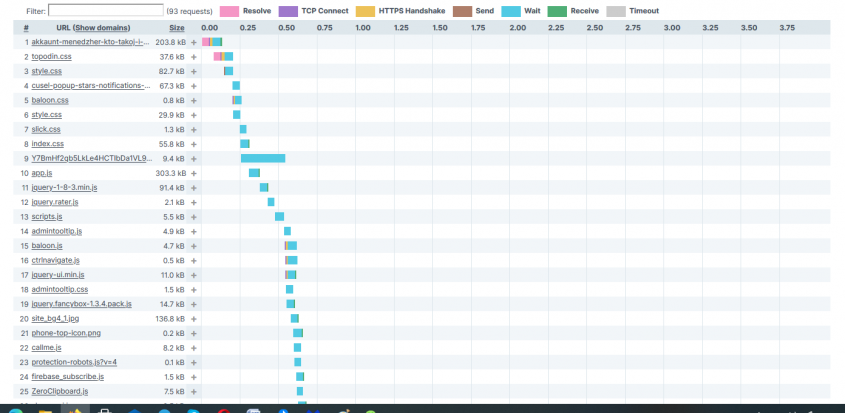Expand the index.css request details

tap(194, 144)
